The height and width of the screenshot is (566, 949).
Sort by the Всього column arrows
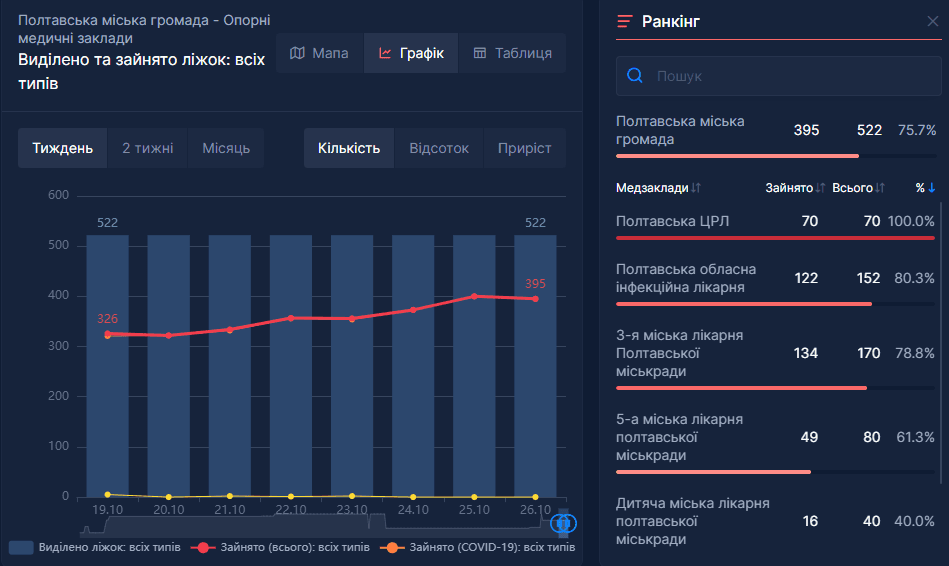pos(880,188)
